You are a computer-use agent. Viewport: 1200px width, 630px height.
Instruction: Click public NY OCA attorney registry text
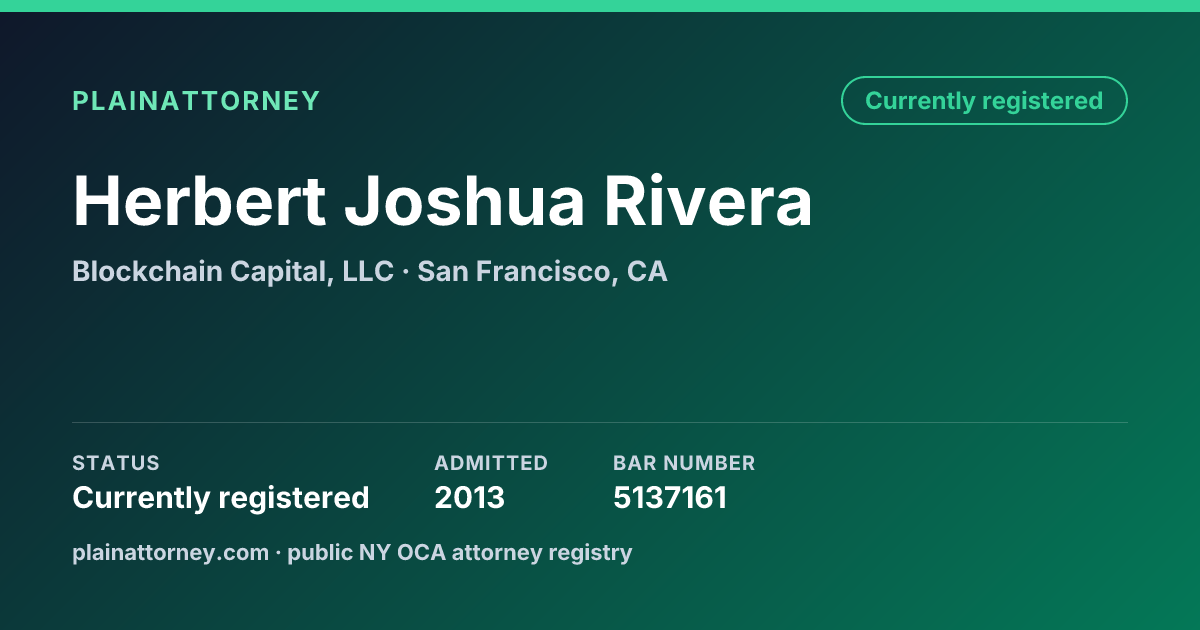pyautogui.click(x=460, y=552)
